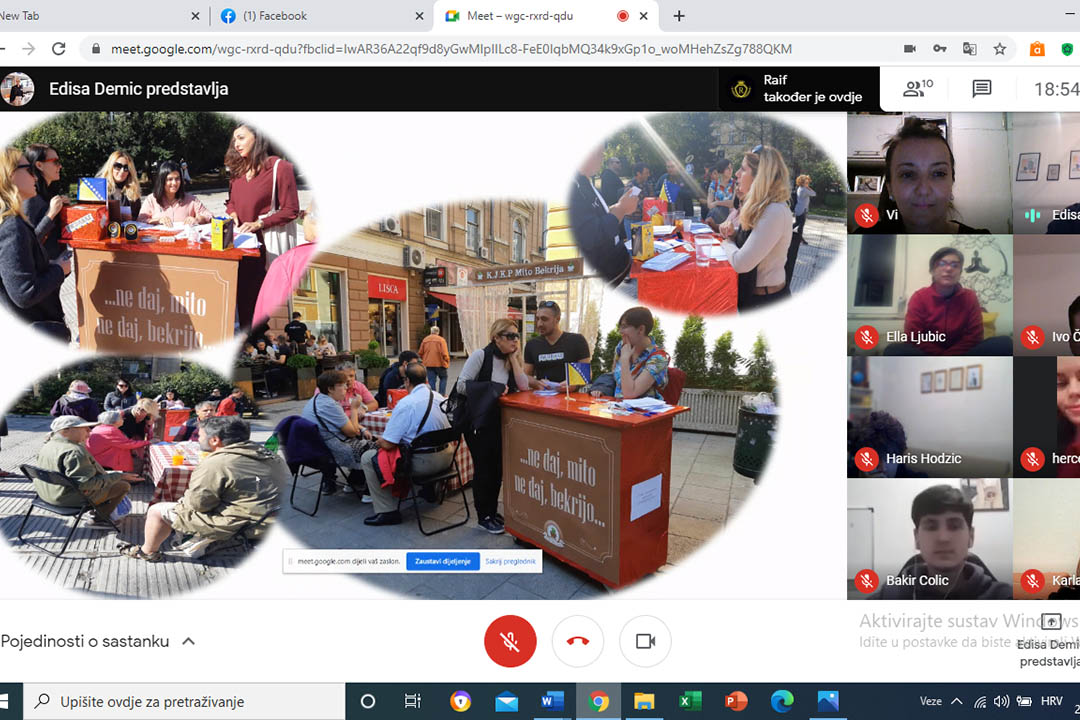
Task: Click the presentation pin icon above Edisa Demic
Action: 1051,621
